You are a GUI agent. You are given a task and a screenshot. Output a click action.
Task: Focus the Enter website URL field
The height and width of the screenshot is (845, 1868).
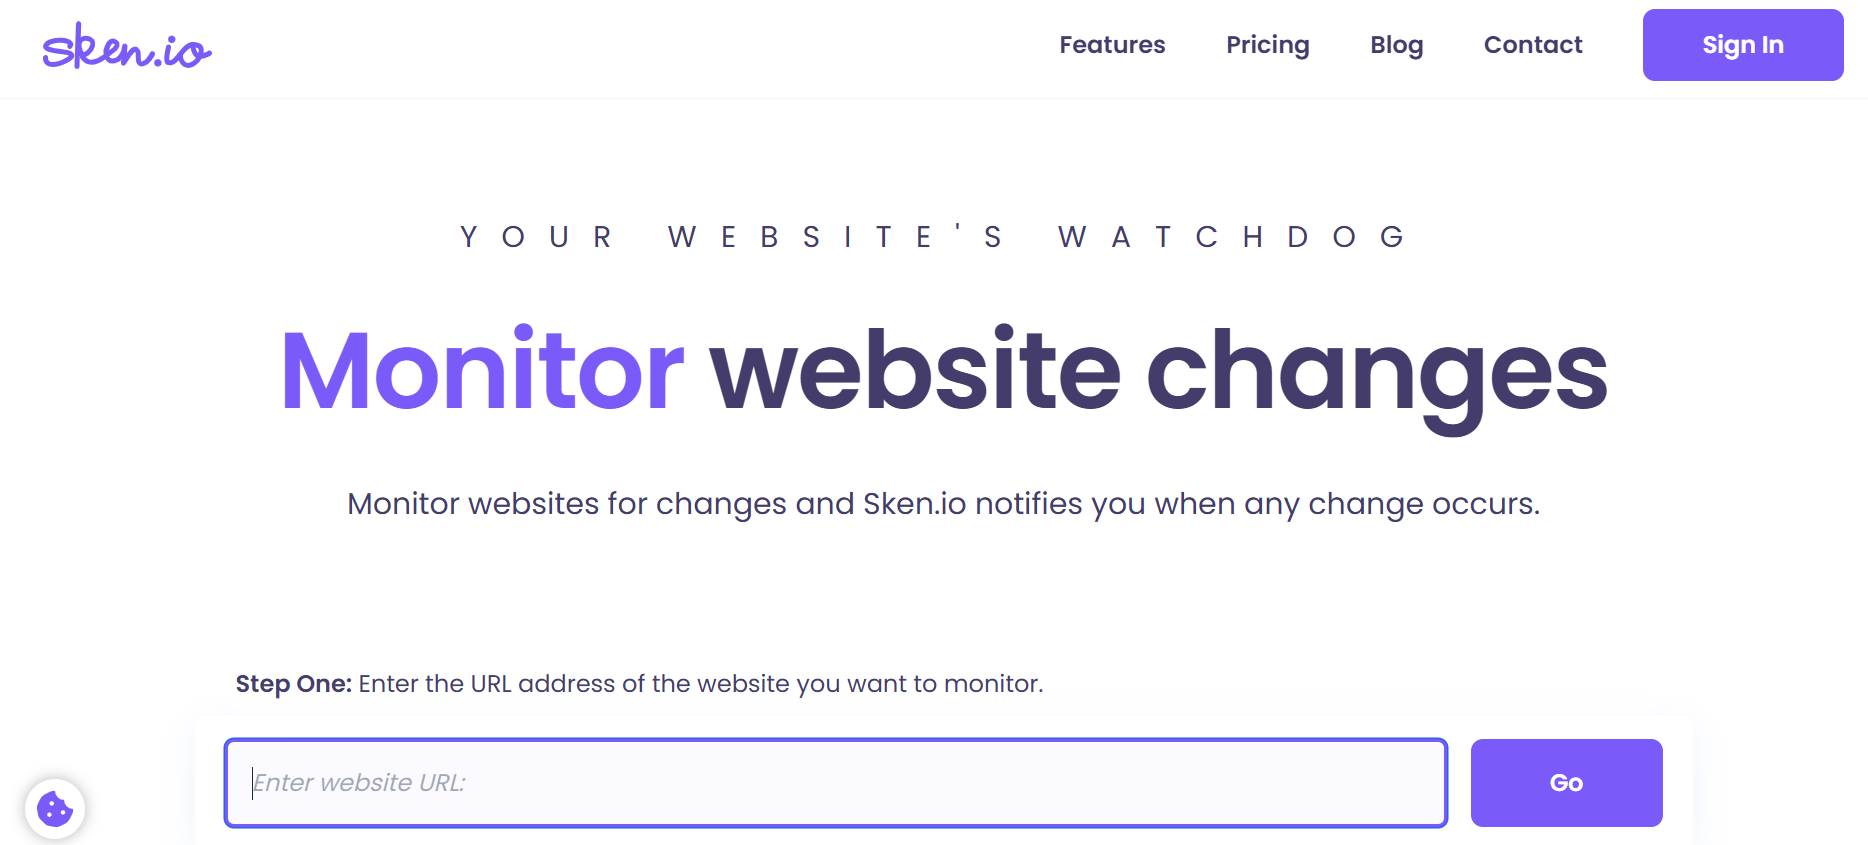click(835, 783)
